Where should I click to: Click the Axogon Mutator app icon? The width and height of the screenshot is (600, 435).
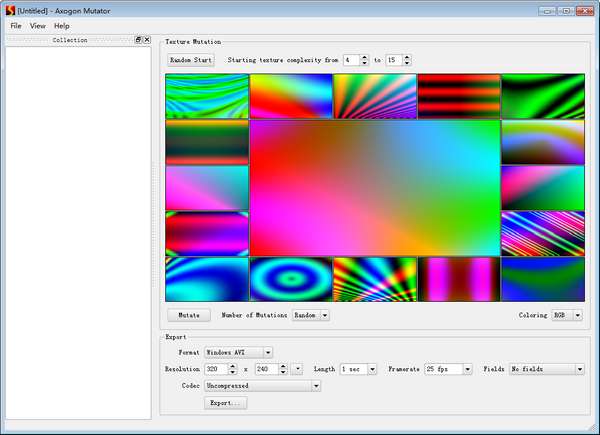click(x=9, y=10)
